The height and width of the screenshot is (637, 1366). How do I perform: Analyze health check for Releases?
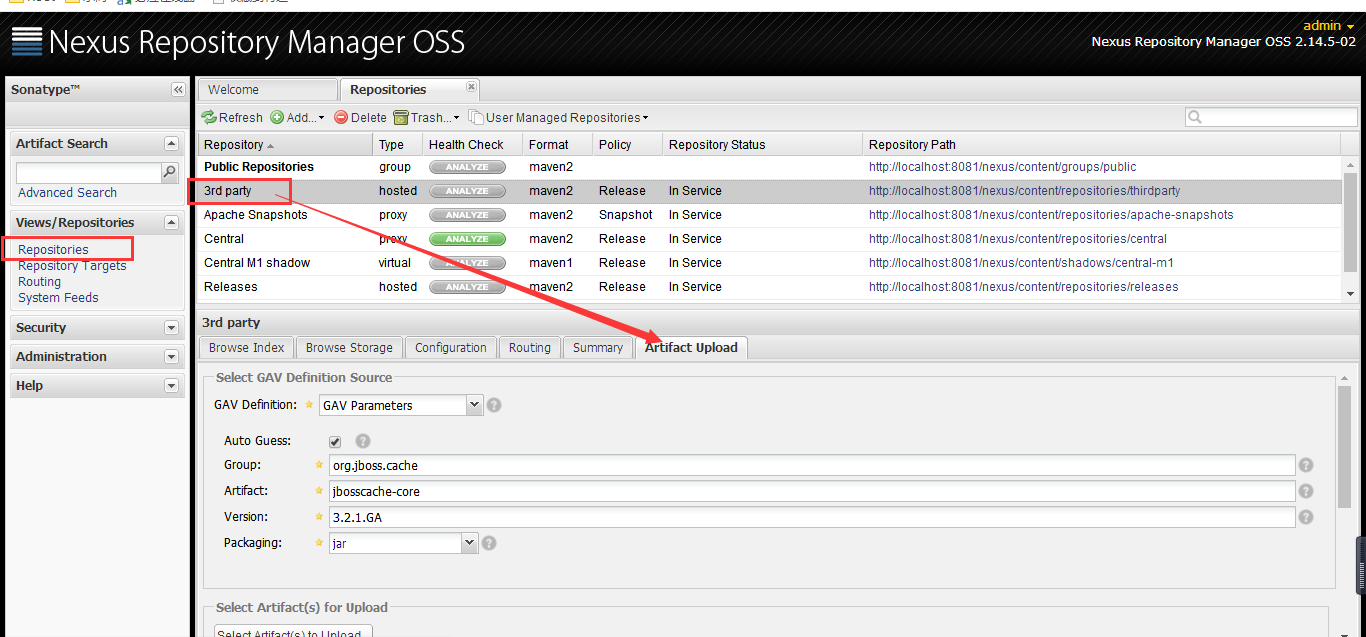click(467, 287)
